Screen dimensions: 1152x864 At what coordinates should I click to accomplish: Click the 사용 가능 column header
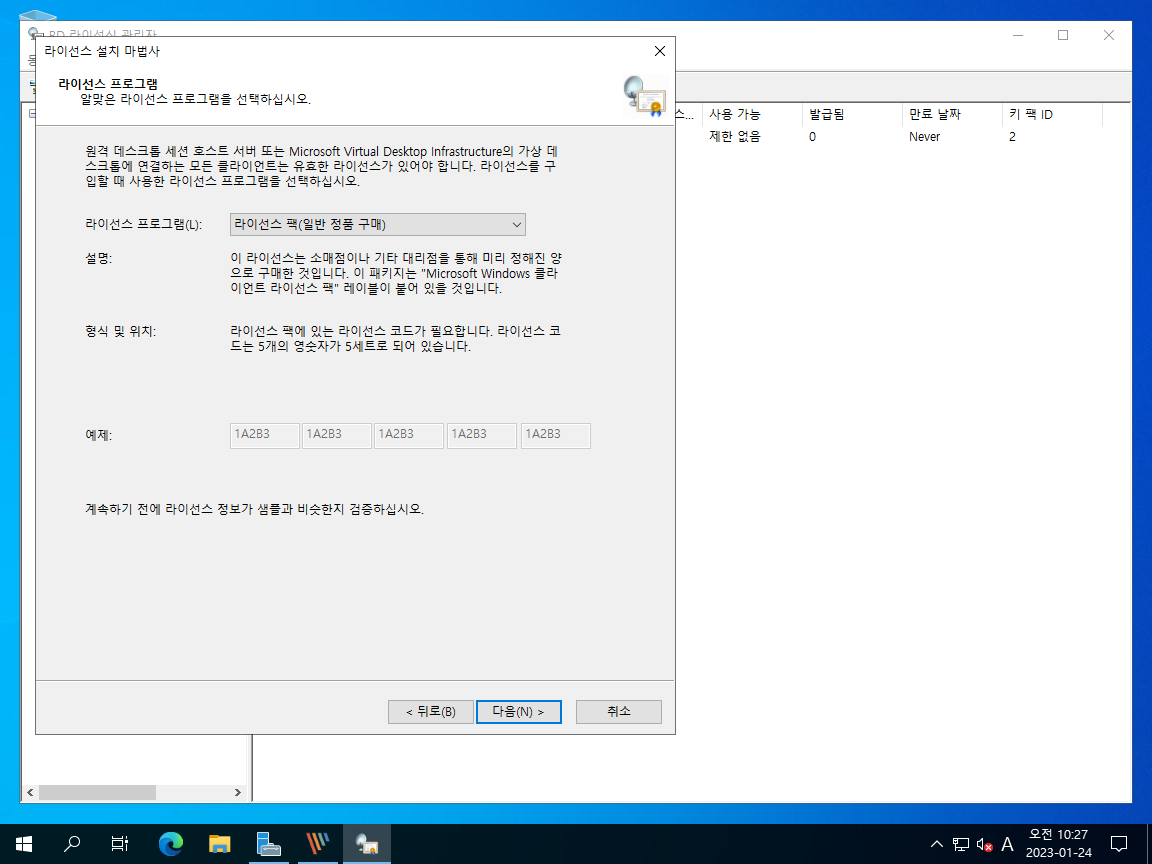tap(752, 114)
